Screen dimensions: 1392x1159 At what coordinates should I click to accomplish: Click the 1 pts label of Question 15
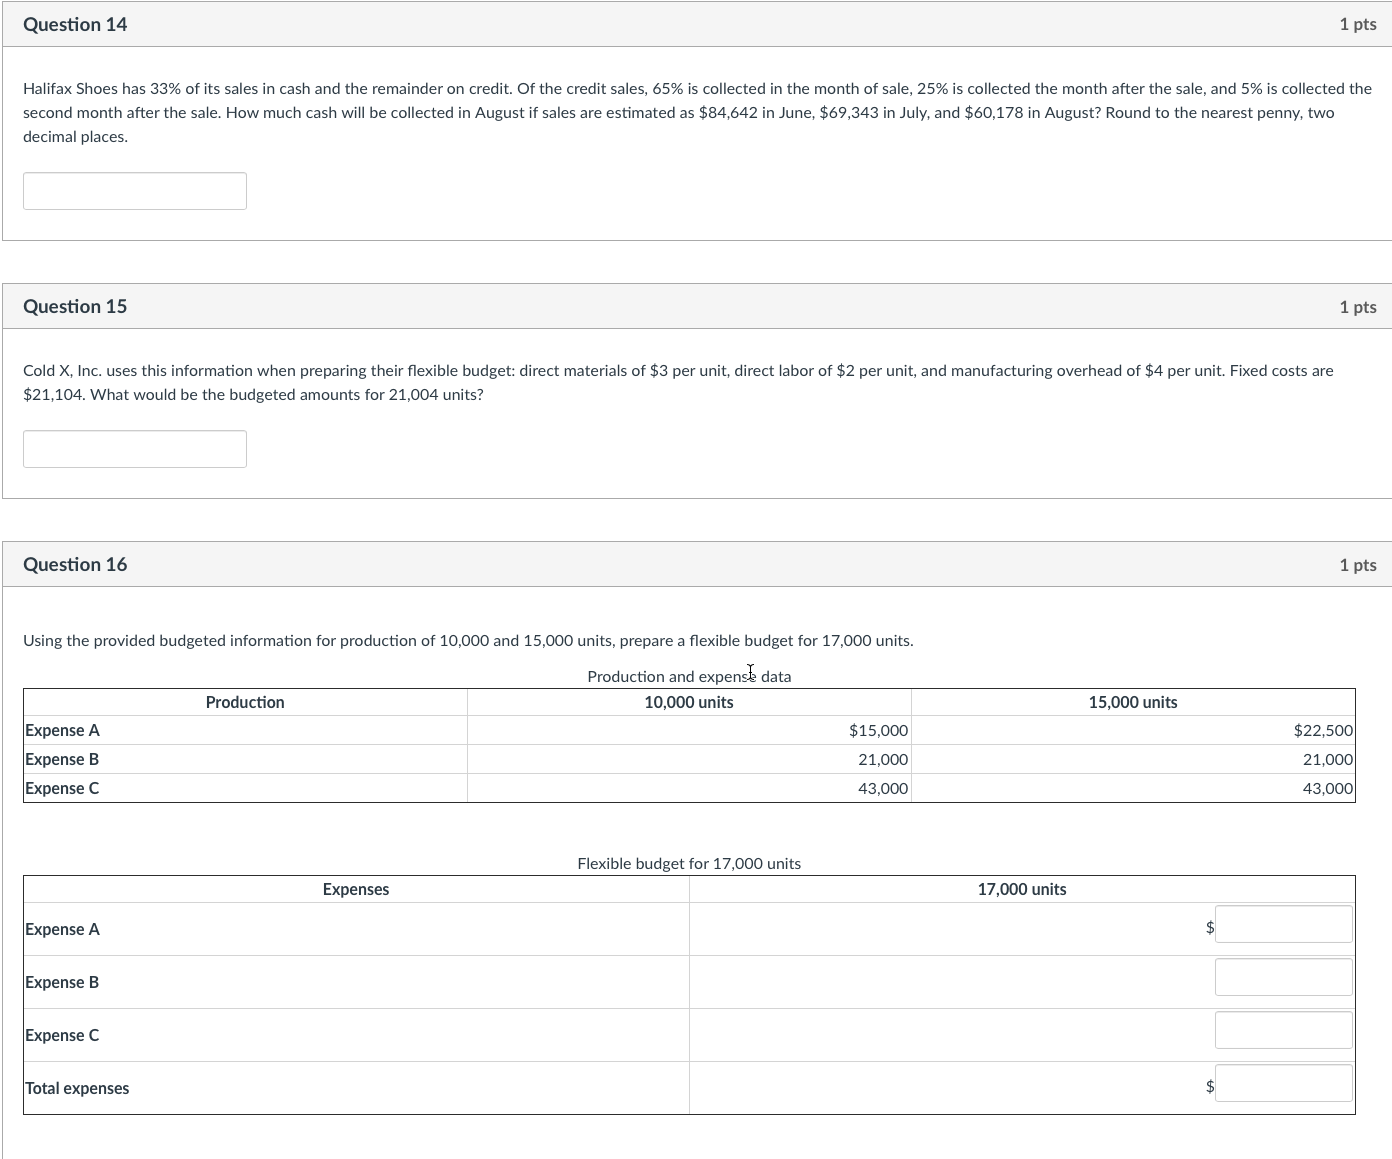tap(1357, 307)
